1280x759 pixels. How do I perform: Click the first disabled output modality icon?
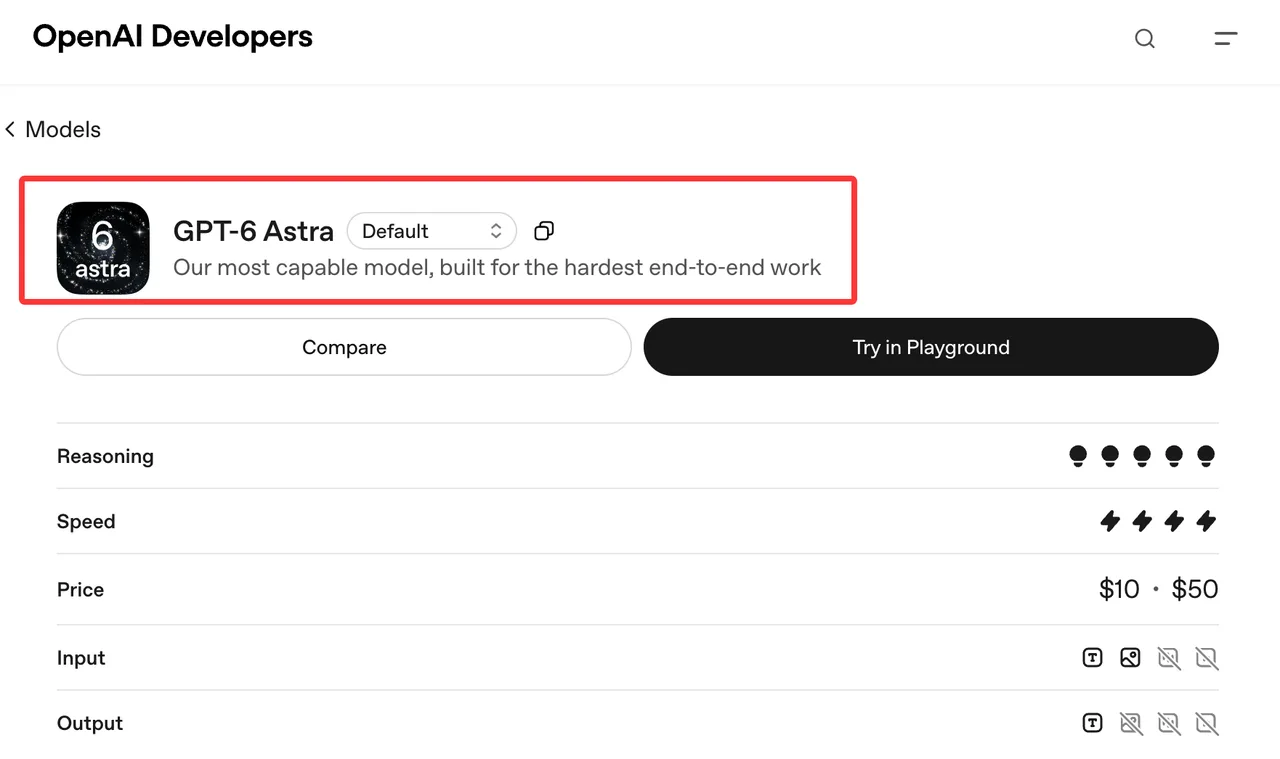click(x=1131, y=723)
